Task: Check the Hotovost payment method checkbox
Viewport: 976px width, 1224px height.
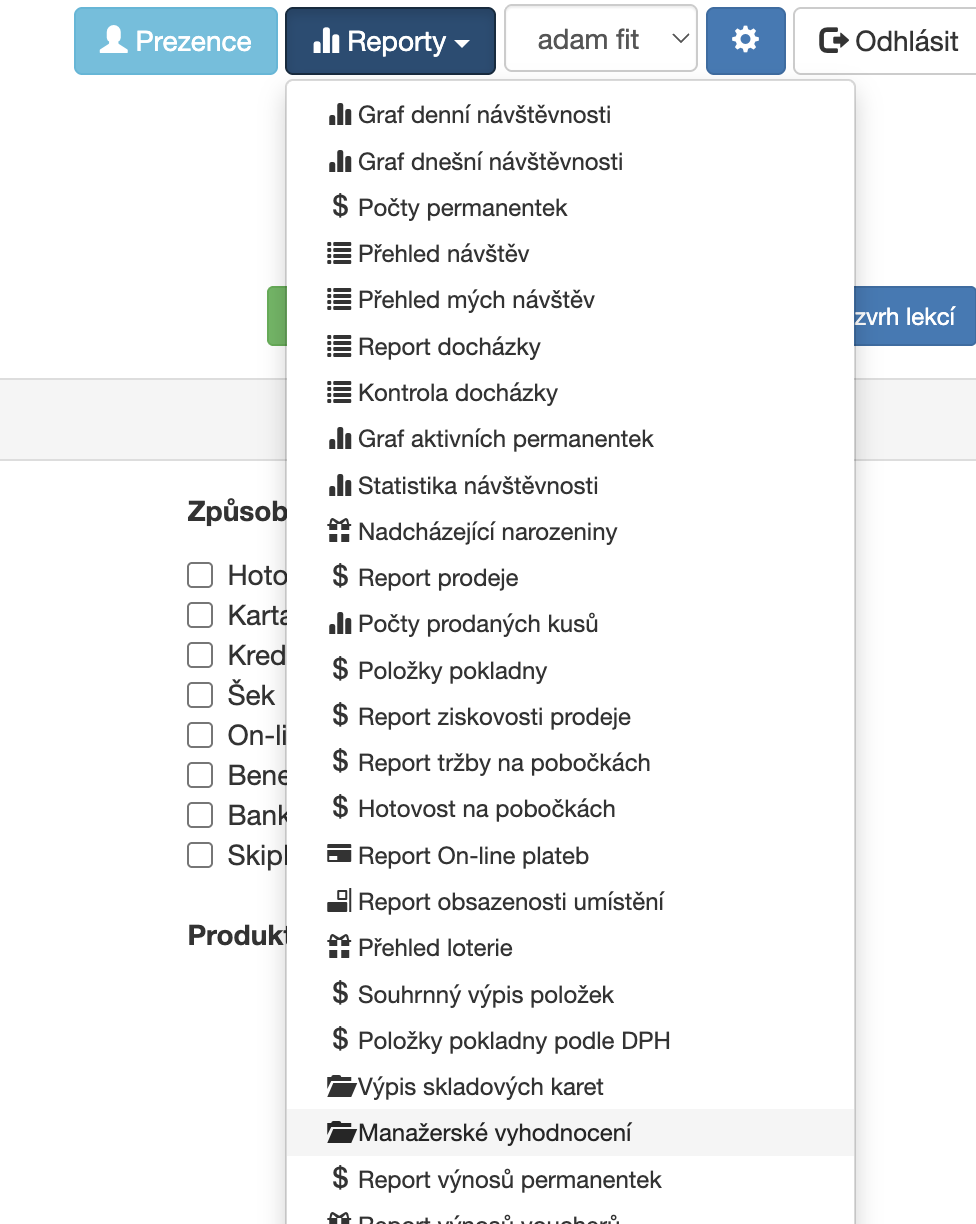Action: click(x=200, y=575)
